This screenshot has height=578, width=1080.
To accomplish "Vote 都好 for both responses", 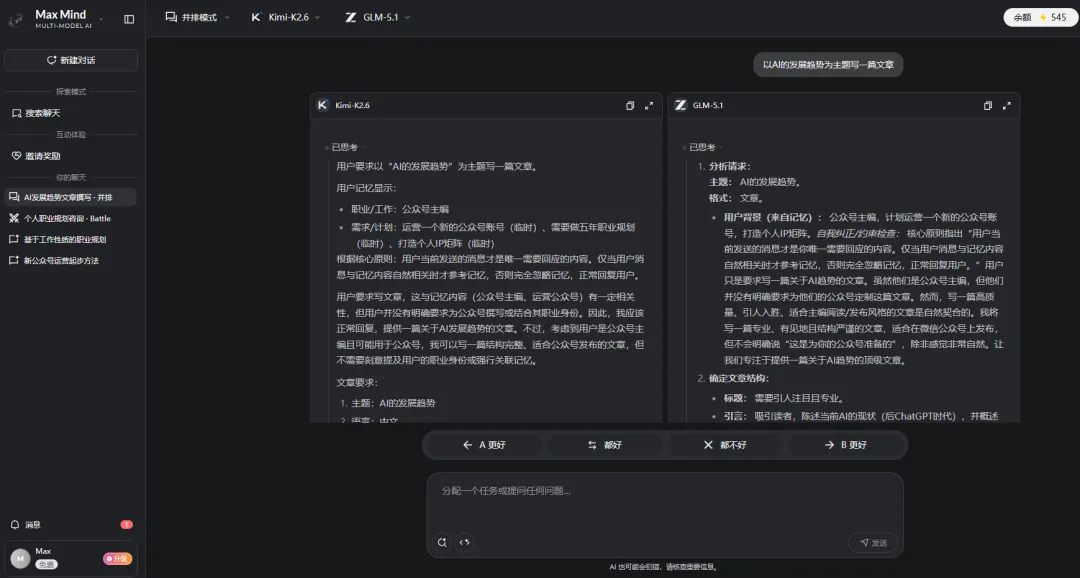I will [605, 445].
